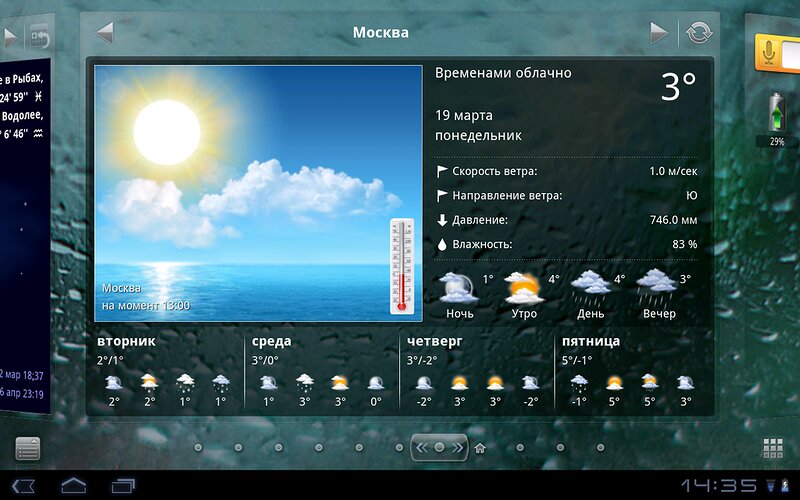Tap the Москва city title

[x=380, y=33]
